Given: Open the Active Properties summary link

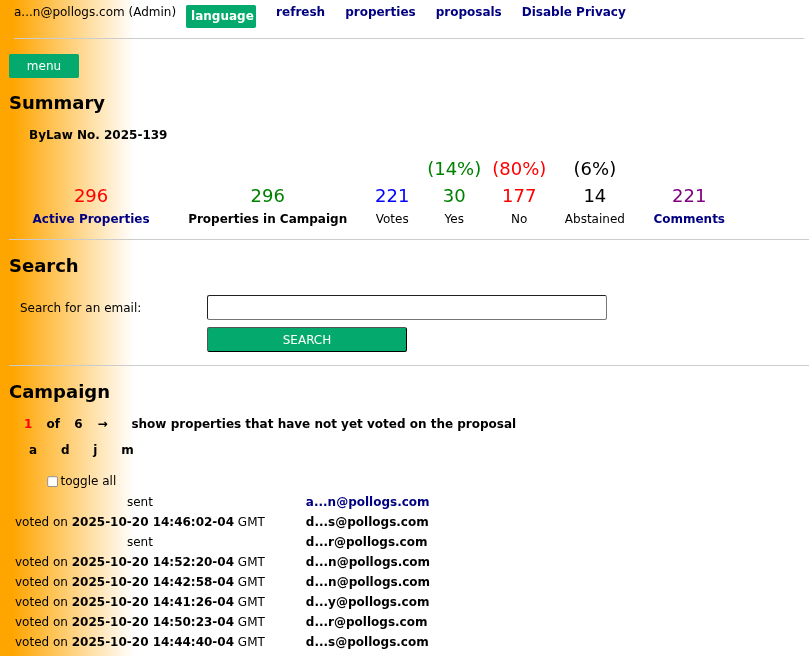Looking at the screenshot, I should pos(91,218).
